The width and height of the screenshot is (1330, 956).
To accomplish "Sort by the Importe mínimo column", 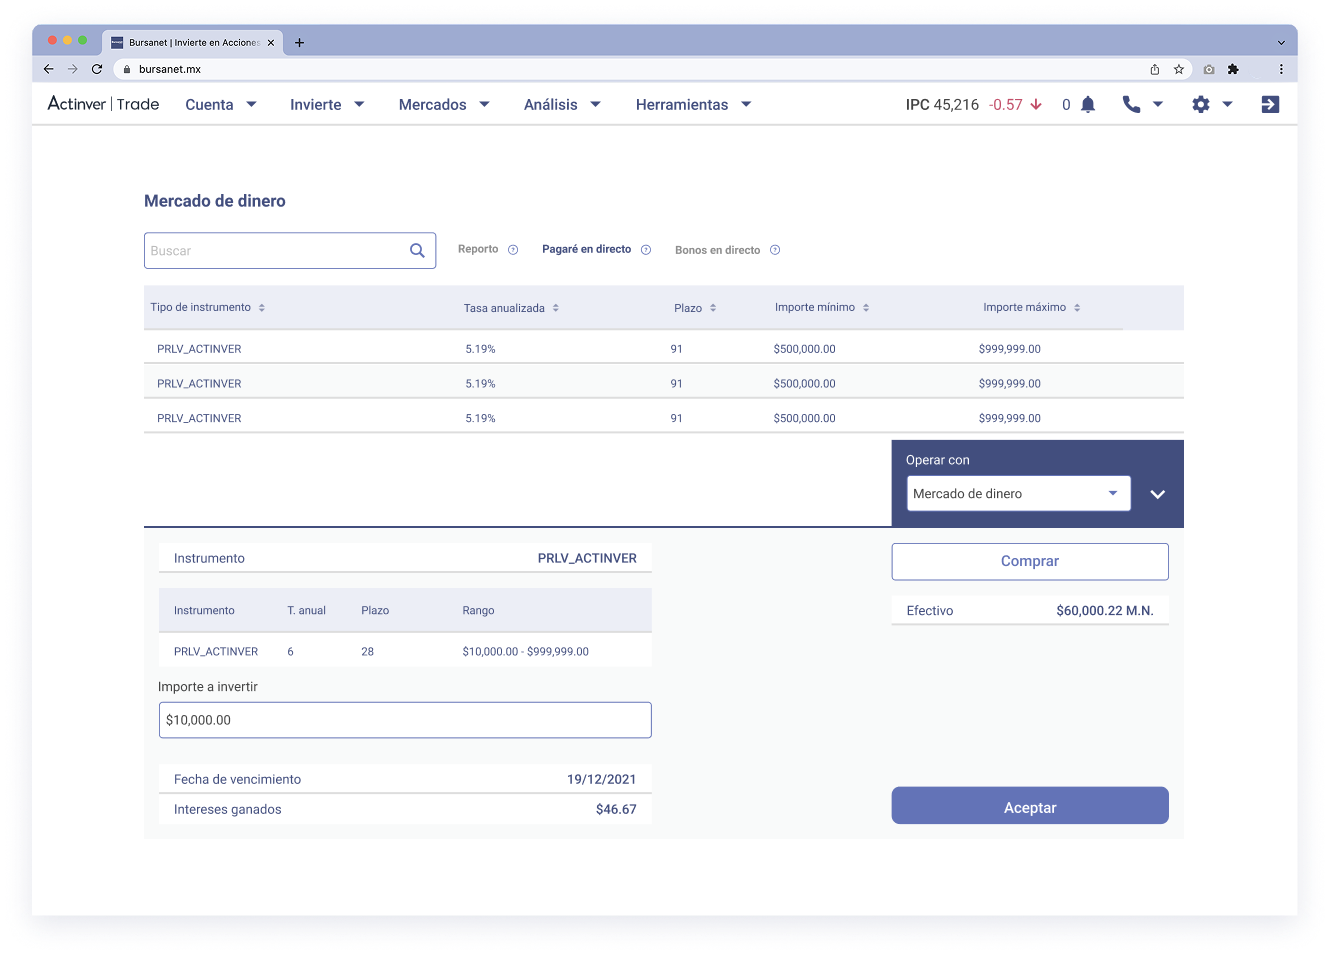I will coord(866,307).
